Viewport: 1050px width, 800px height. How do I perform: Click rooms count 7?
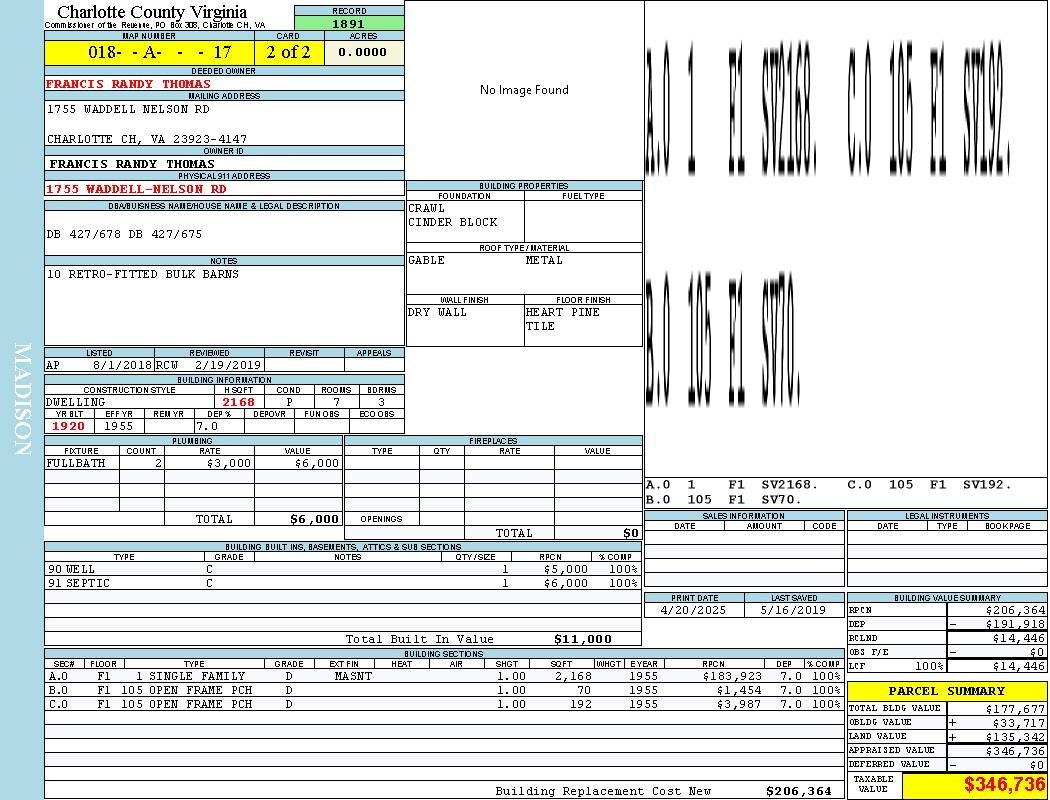336,402
